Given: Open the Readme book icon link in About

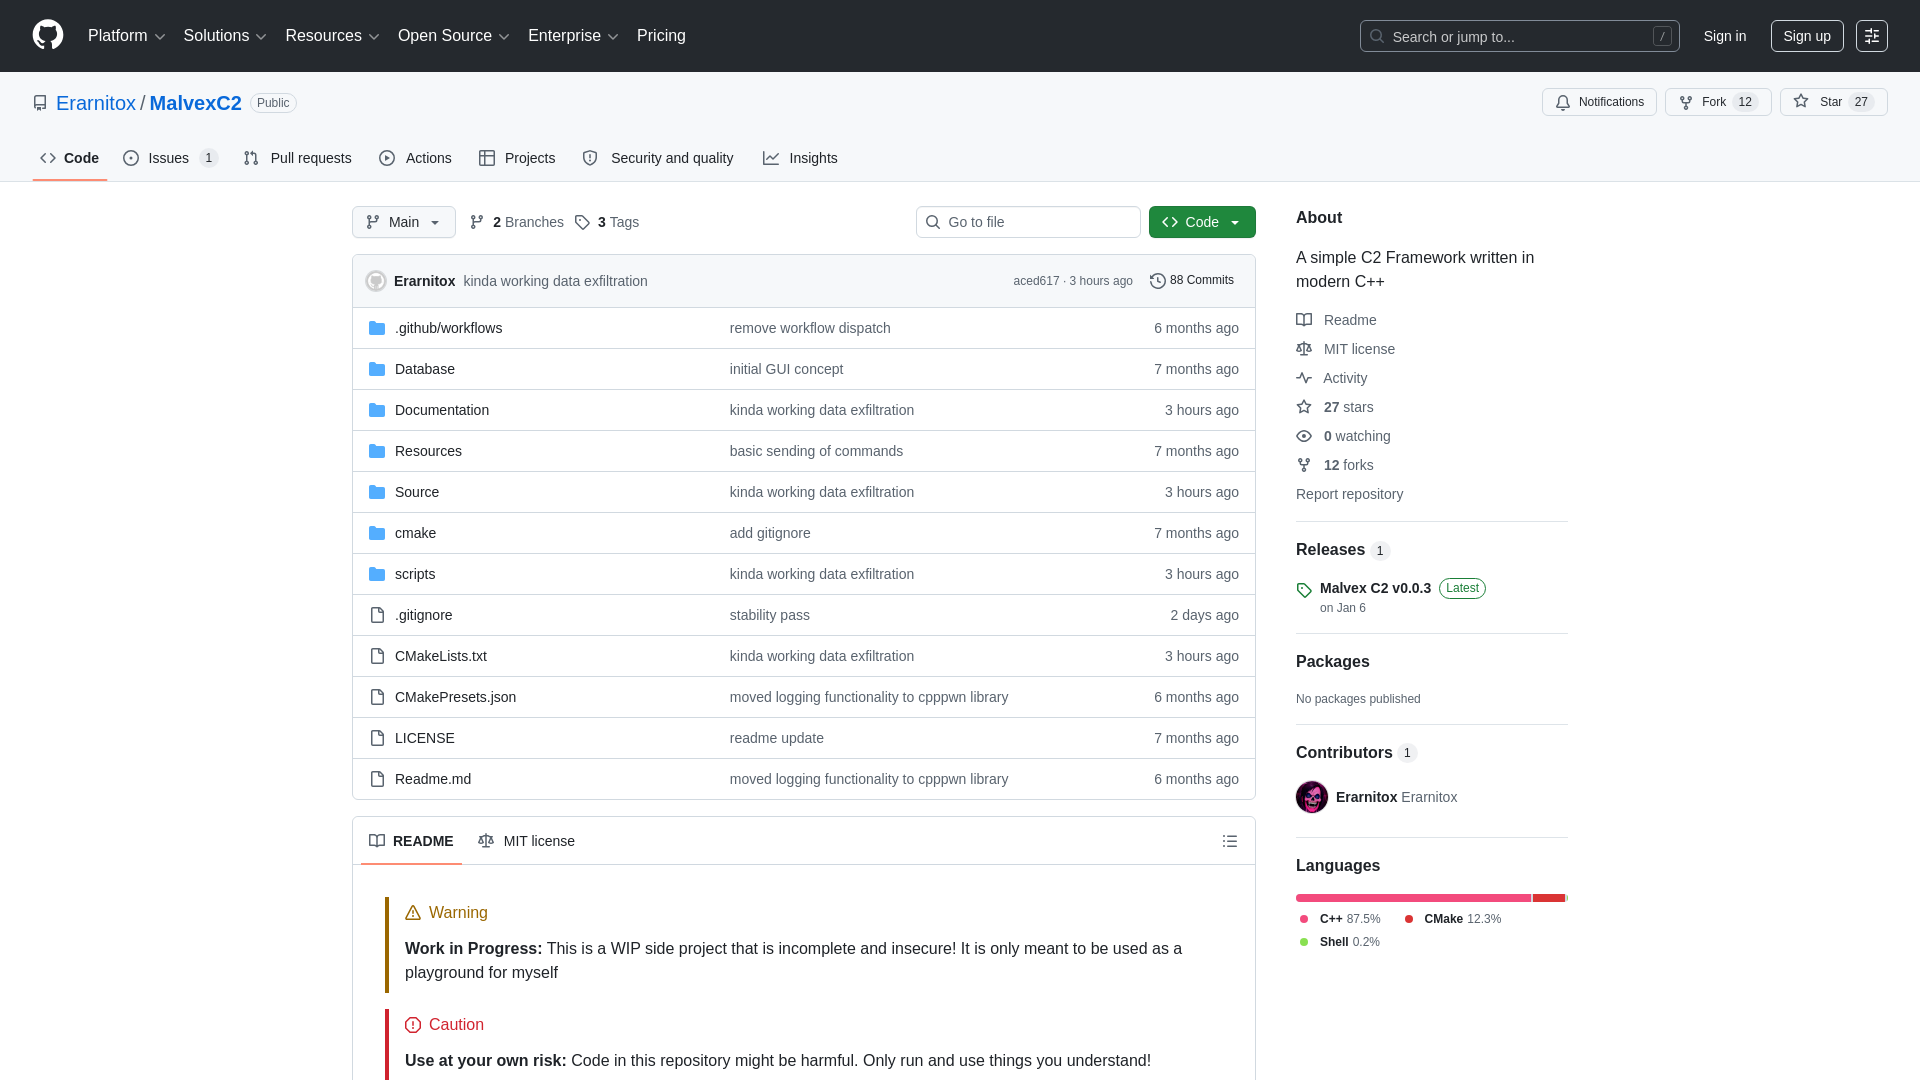Looking at the screenshot, I should pyautogui.click(x=1336, y=320).
